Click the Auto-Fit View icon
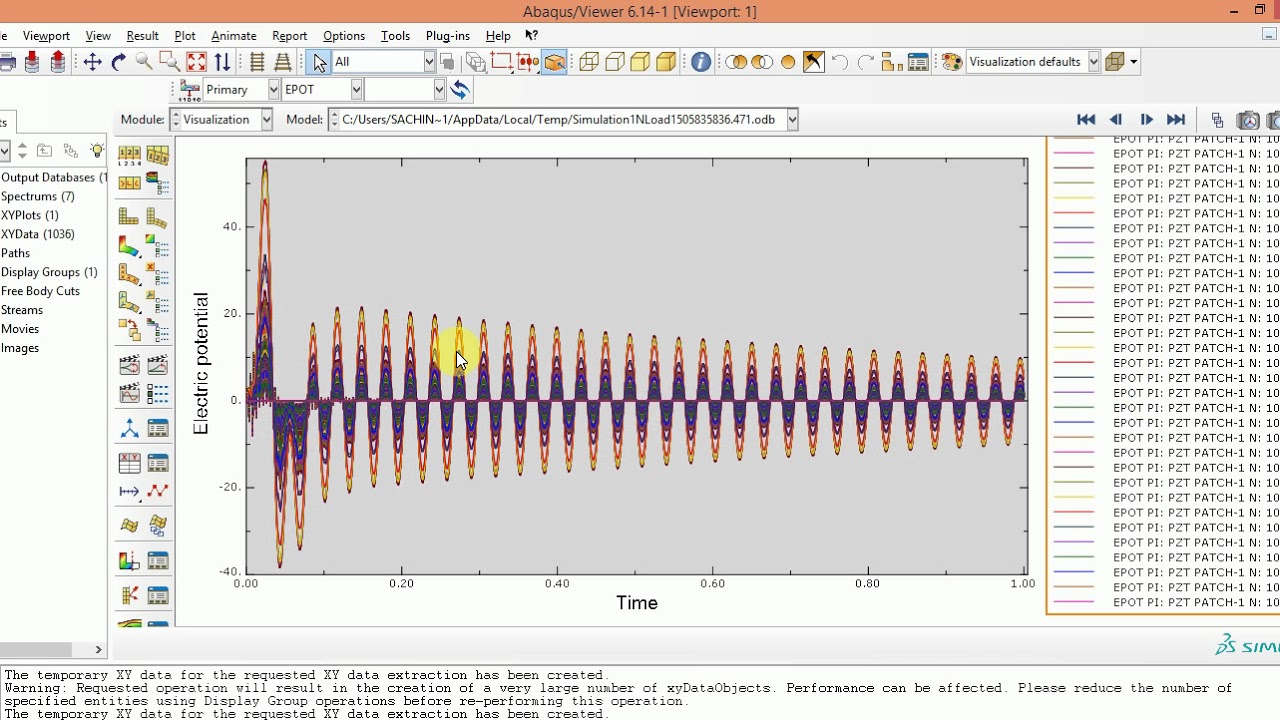This screenshot has width=1280, height=720. [x=196, y=62]
